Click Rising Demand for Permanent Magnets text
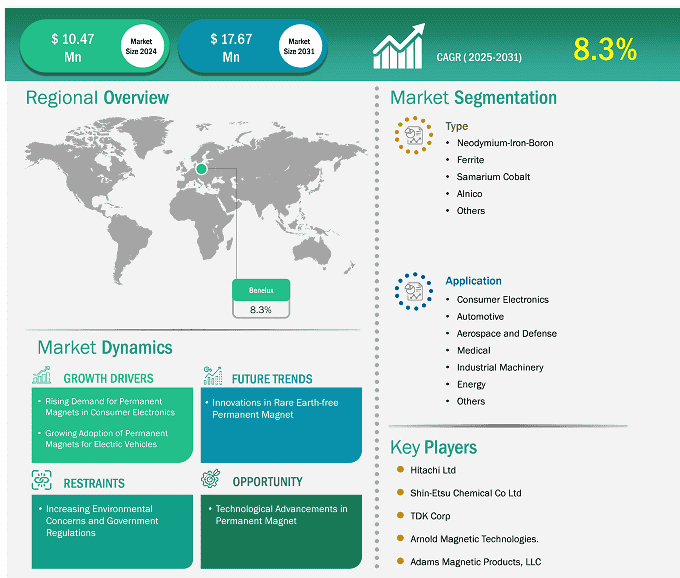 [110, 407]
